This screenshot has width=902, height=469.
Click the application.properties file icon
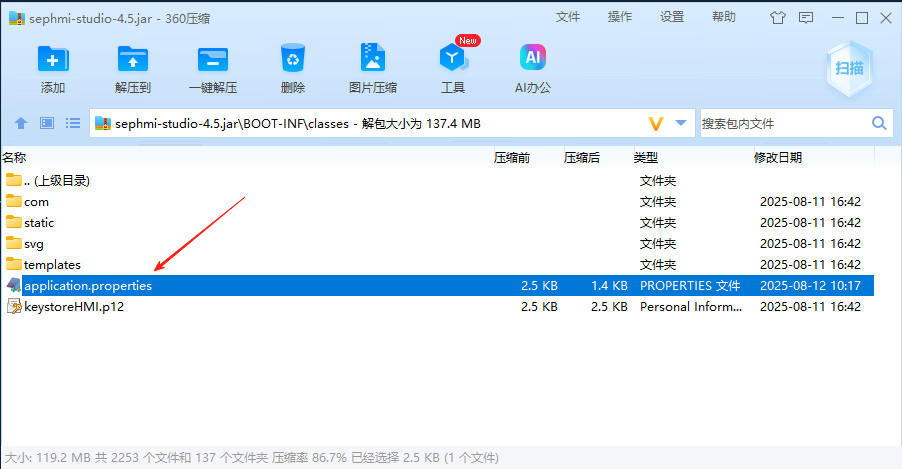(x=14, y=285)
